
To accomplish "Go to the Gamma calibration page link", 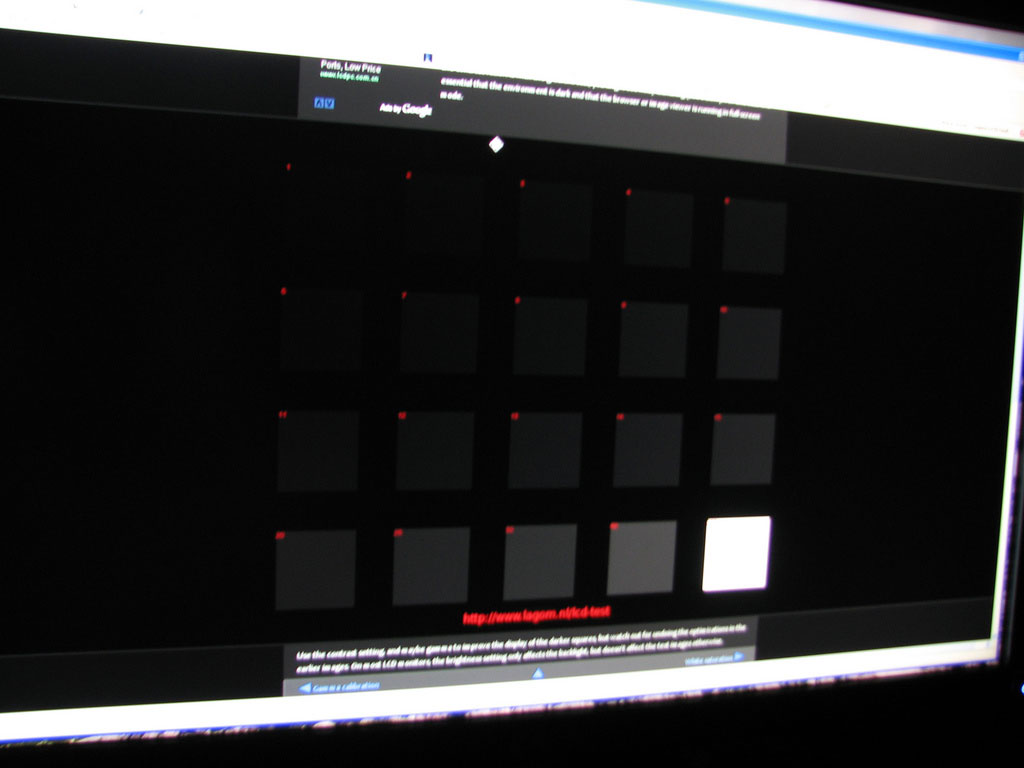I will pyautogui.click(x=345, y=686).
